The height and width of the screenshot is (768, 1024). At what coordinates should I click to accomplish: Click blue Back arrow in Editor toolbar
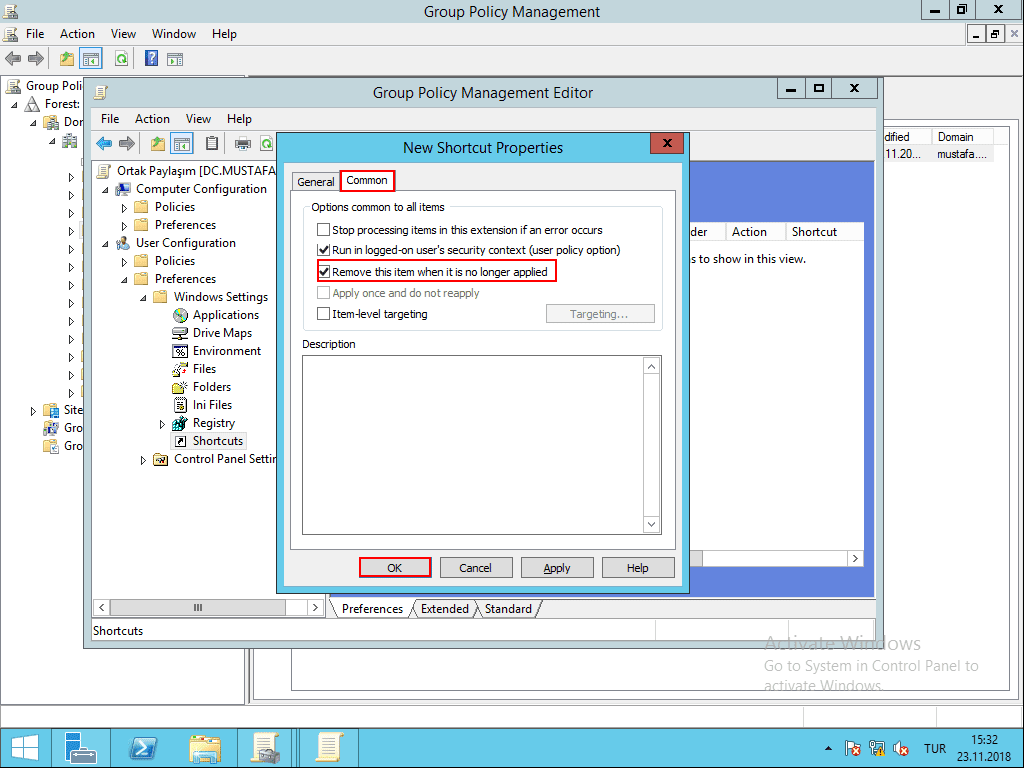coord(104,143)
